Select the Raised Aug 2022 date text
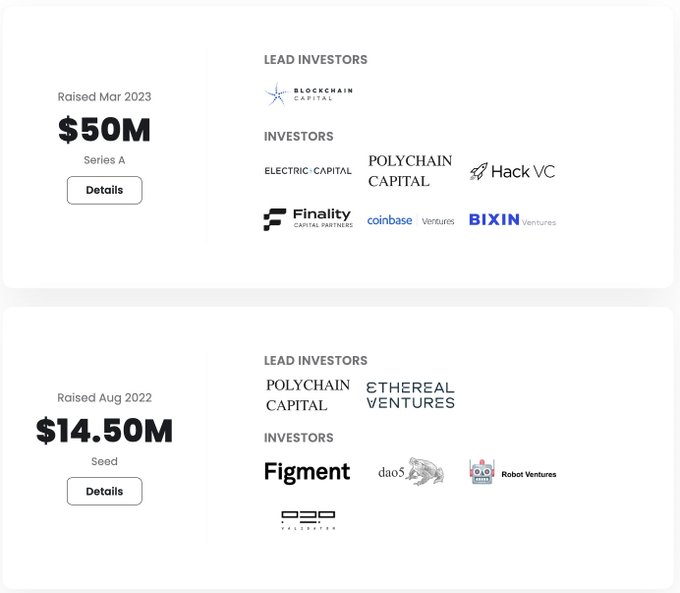The width and height of the screenshot is (680, 593). click(x=105, y=398)
